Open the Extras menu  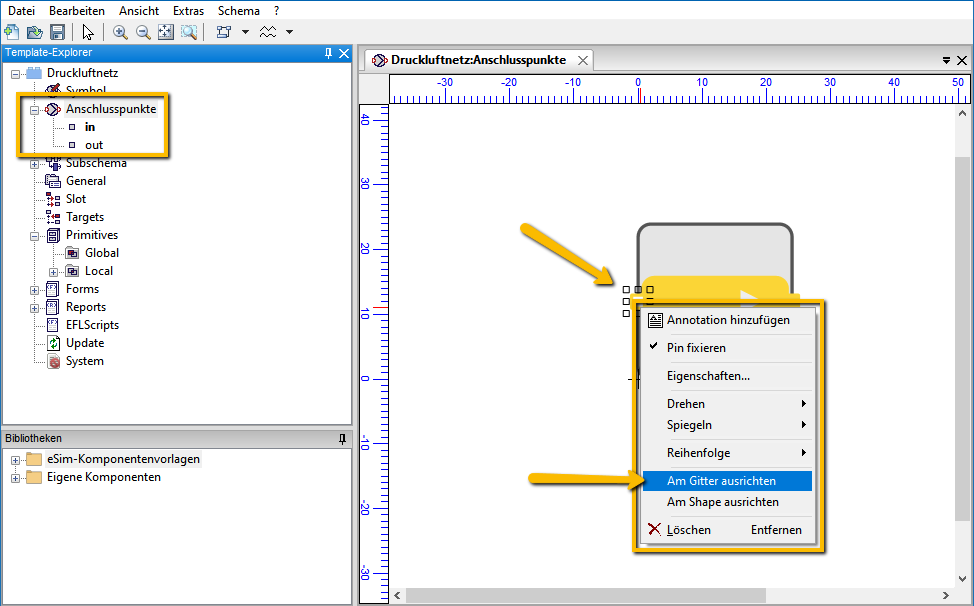(188, 11)
